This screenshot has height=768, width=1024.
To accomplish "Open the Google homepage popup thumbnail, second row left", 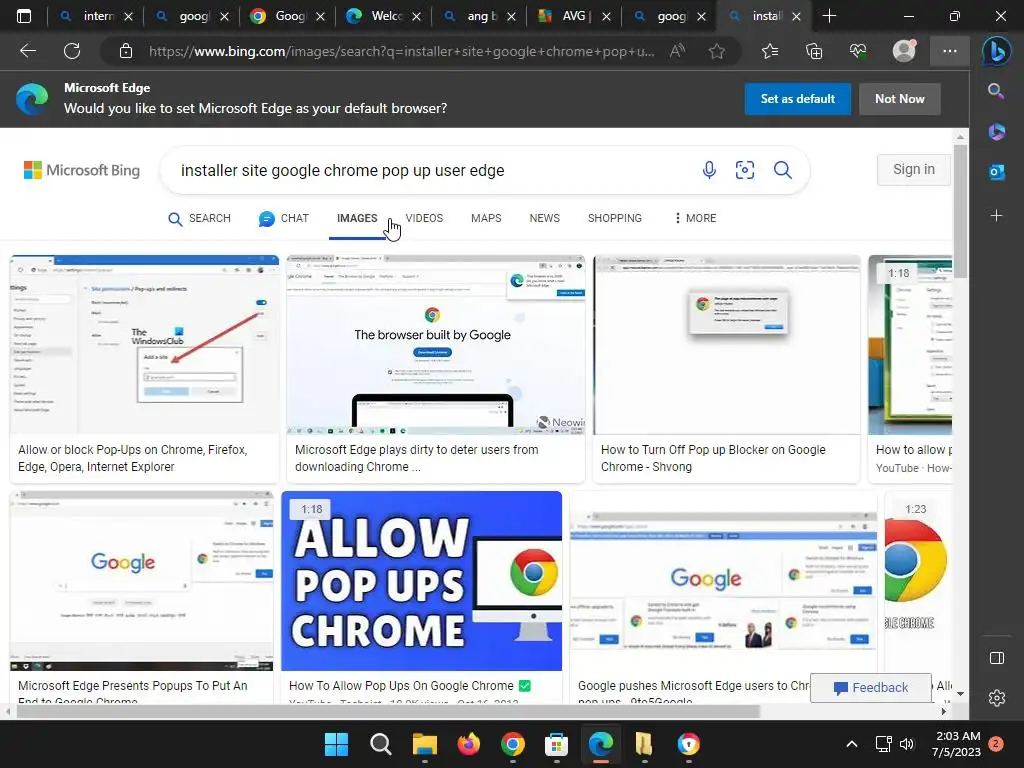I will (142, 581).
